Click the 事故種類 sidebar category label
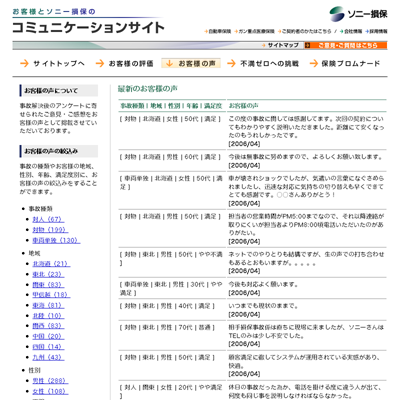The width and height of the screenshot is (400, 400). click(x=41, y=209)
